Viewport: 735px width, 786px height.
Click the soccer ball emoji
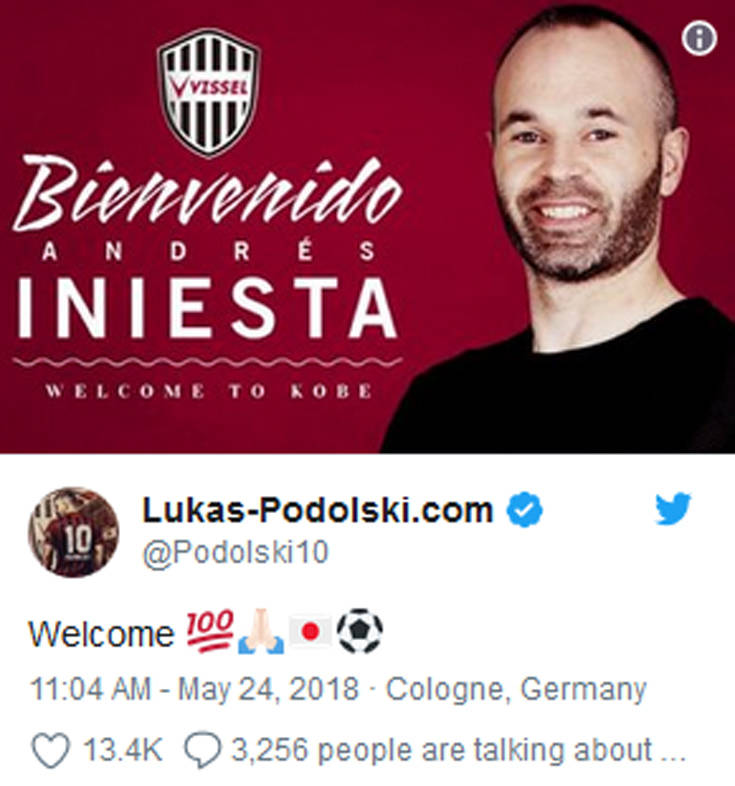(x=359, y=631)
